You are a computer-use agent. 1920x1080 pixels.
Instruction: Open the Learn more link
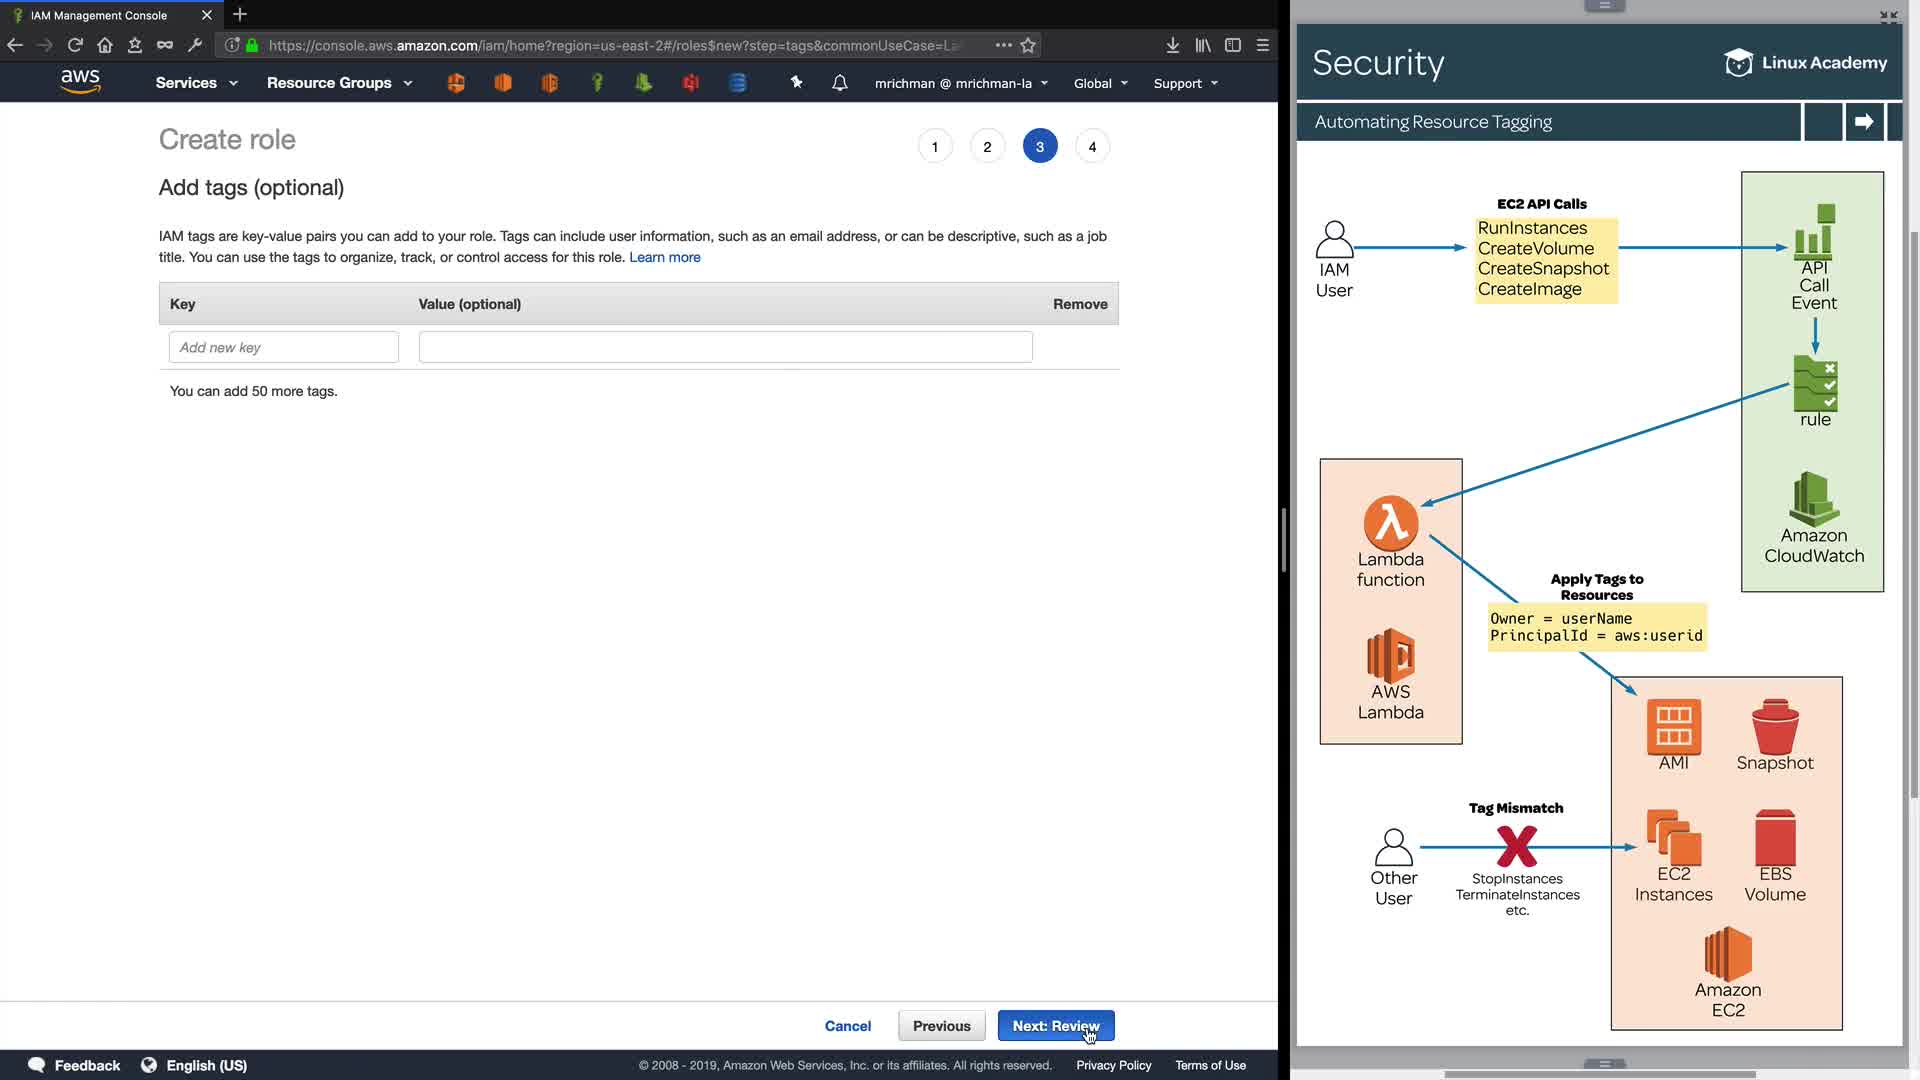click(x=664, y=257)
